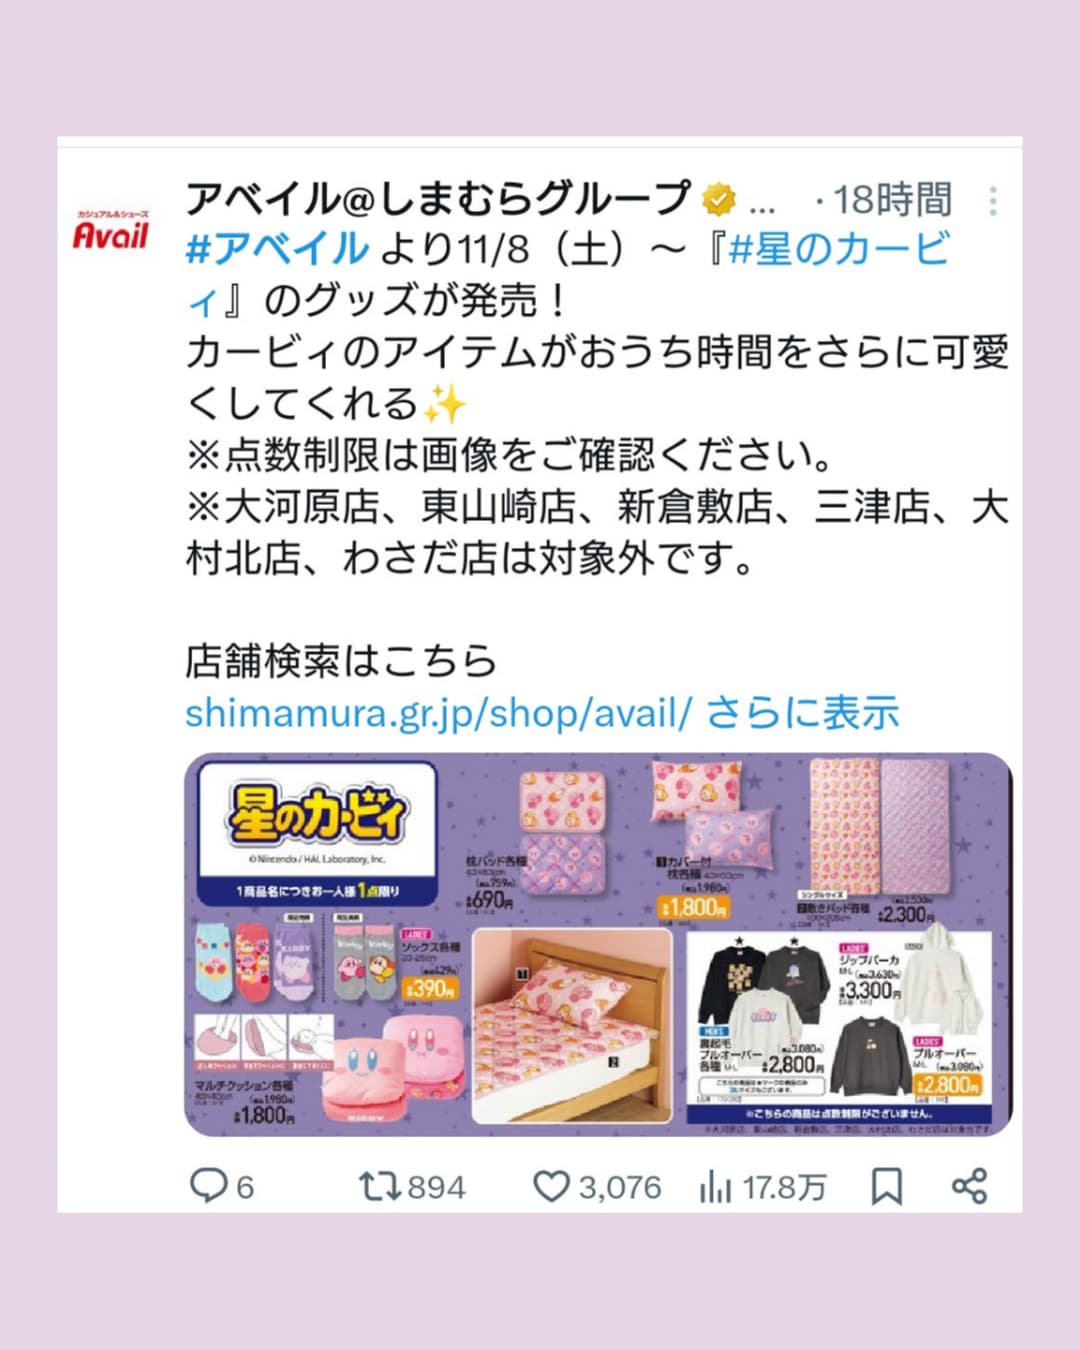This screenshot has height=1349, width=1080.
Task: Expand tweet with さらに表示
Action: tap(803, 713)
